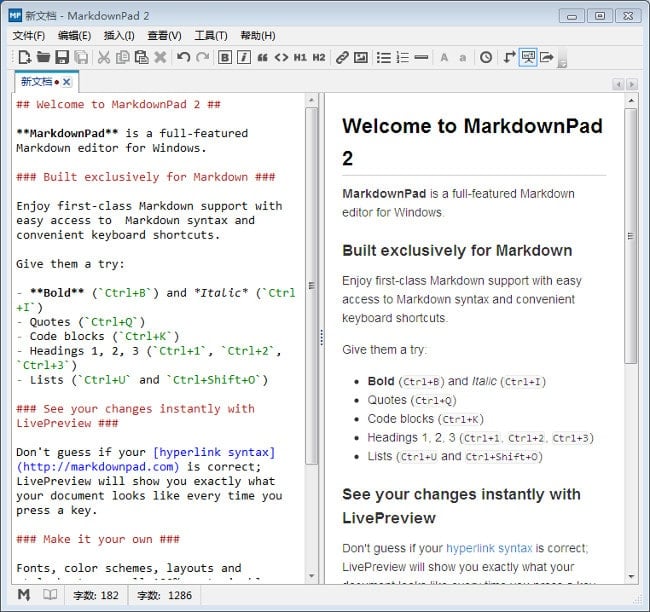
Task: Apply italic formatting with I icon
Action: (x=244, y=57)
